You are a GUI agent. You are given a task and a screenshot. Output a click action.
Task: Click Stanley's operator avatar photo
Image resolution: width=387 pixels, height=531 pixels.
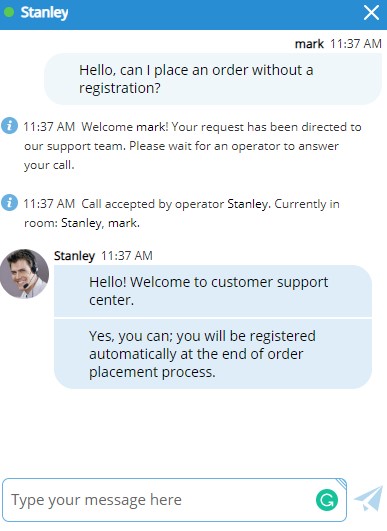[24, 274]
